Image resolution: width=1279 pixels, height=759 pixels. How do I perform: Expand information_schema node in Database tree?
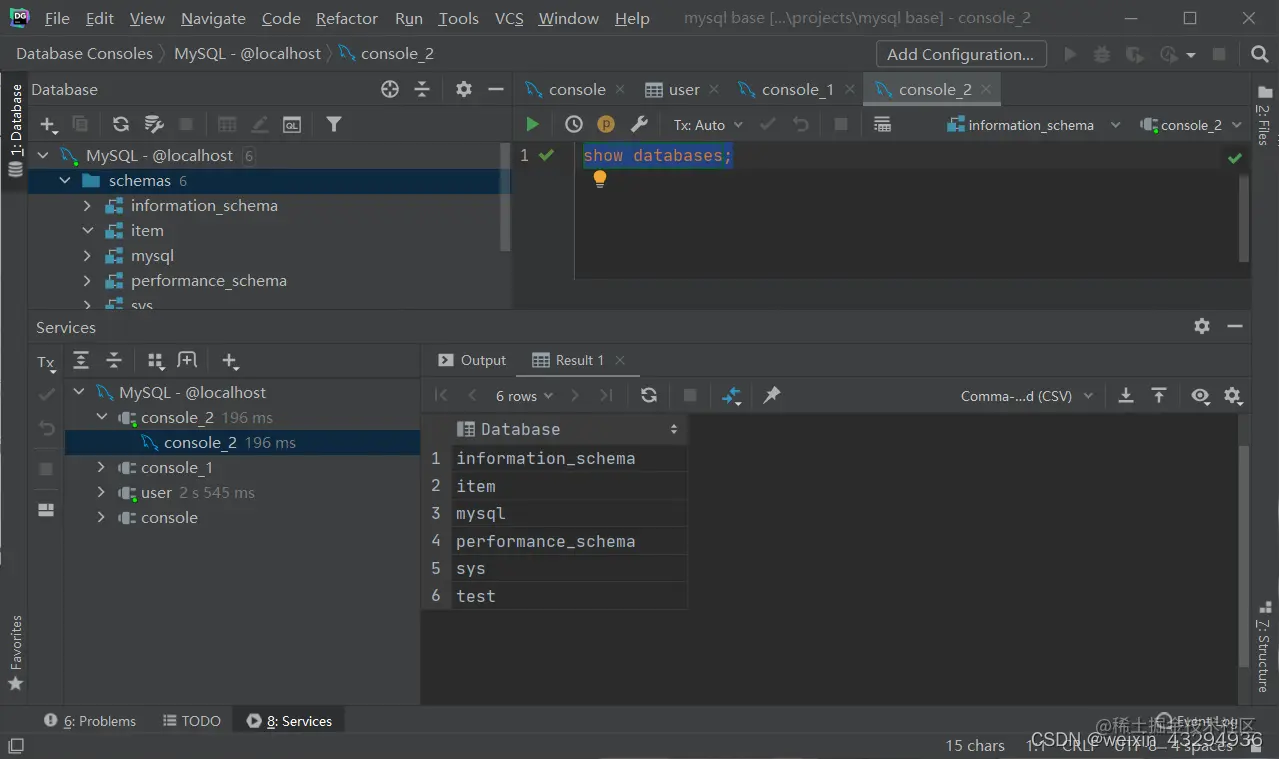pyautogui.click(x=87, y=205)
